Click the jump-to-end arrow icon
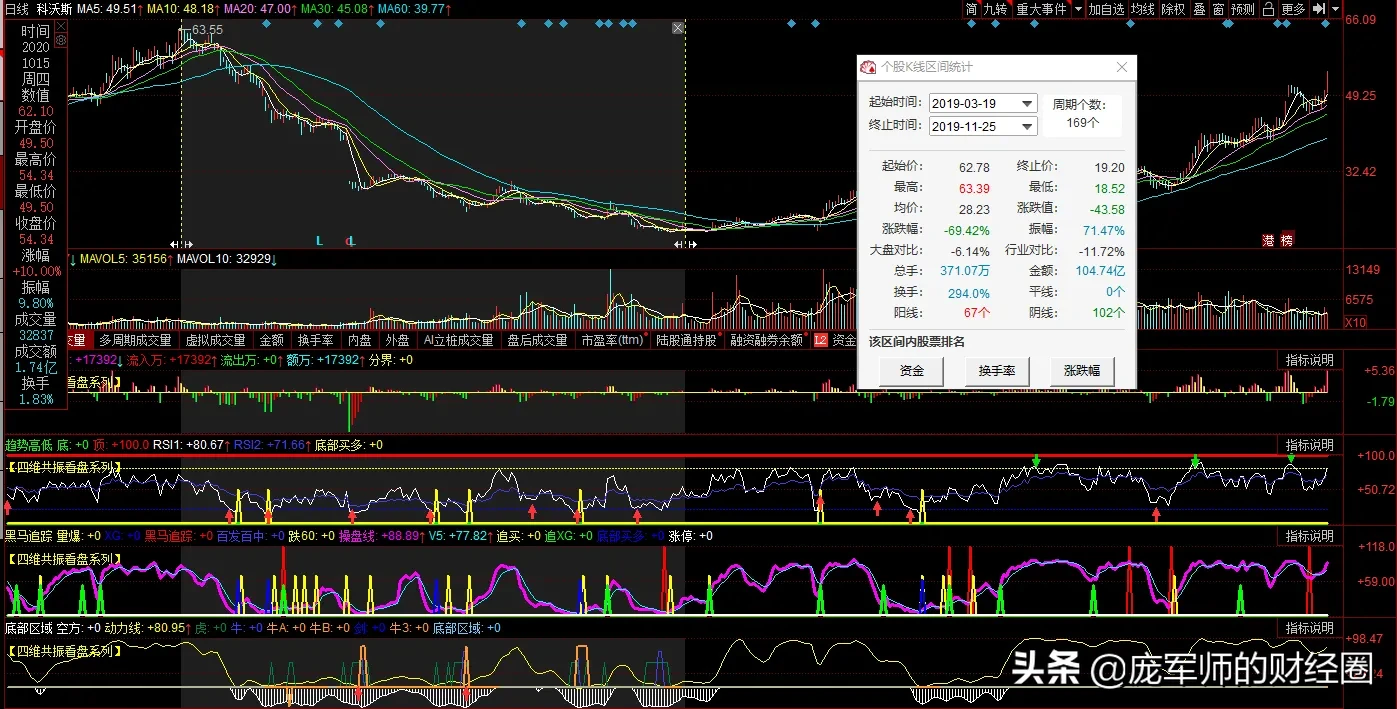The height and width of the screenshot is (709, 1397). 1319,9
